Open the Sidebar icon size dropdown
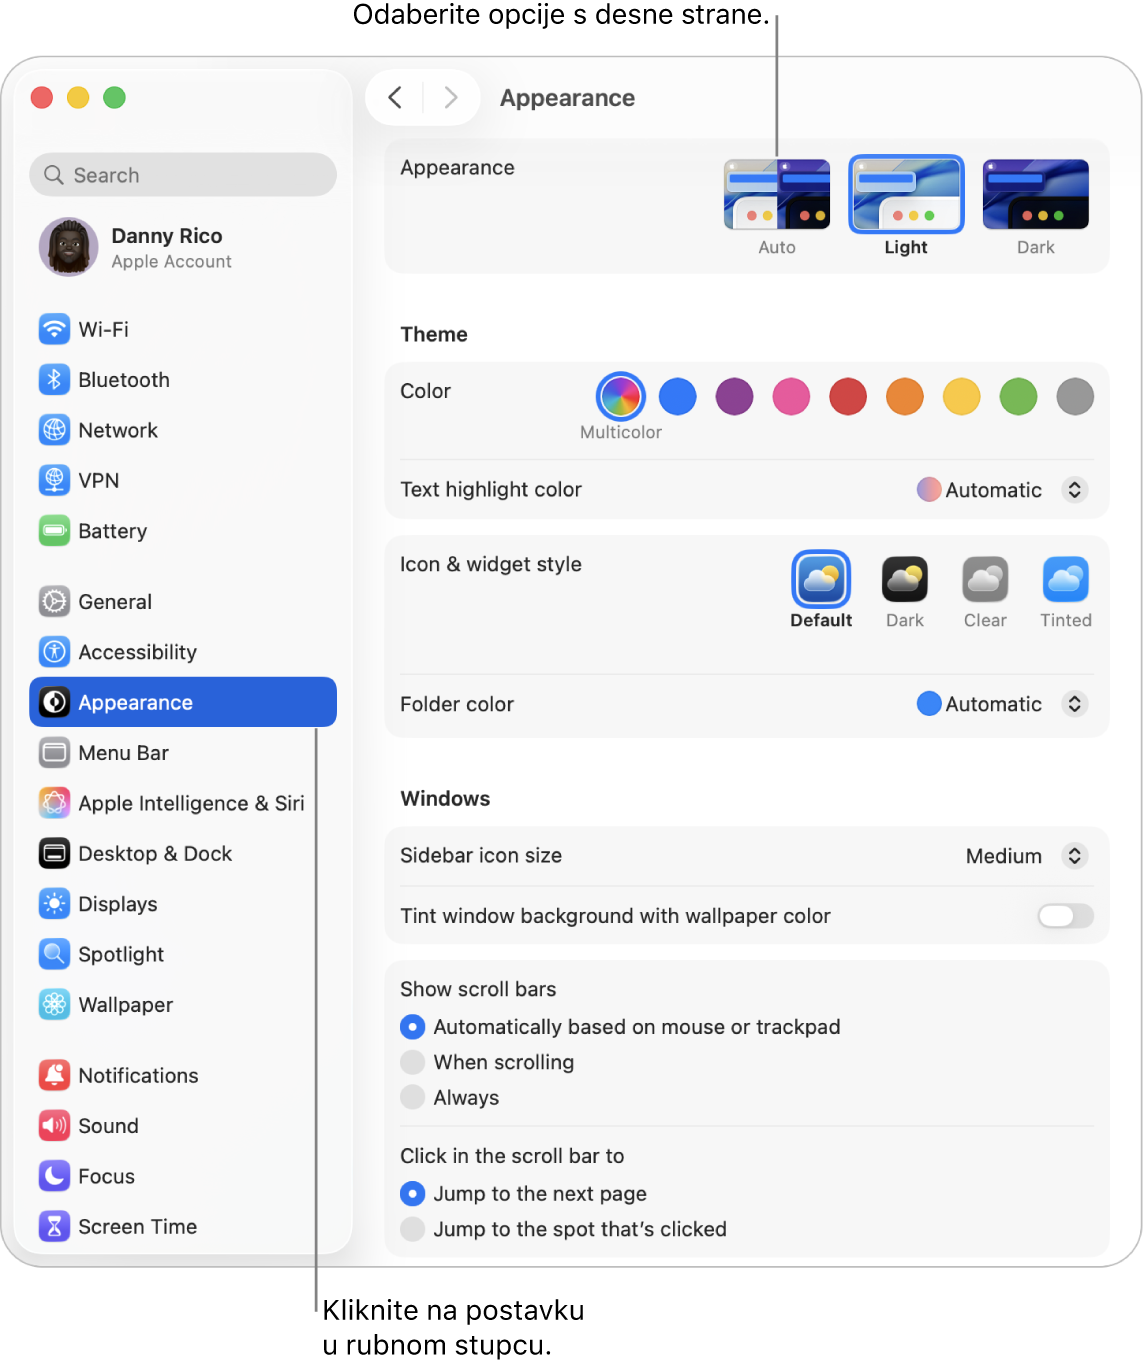The width and height of the screenshot is (1144, 1367). point(1026,856)
